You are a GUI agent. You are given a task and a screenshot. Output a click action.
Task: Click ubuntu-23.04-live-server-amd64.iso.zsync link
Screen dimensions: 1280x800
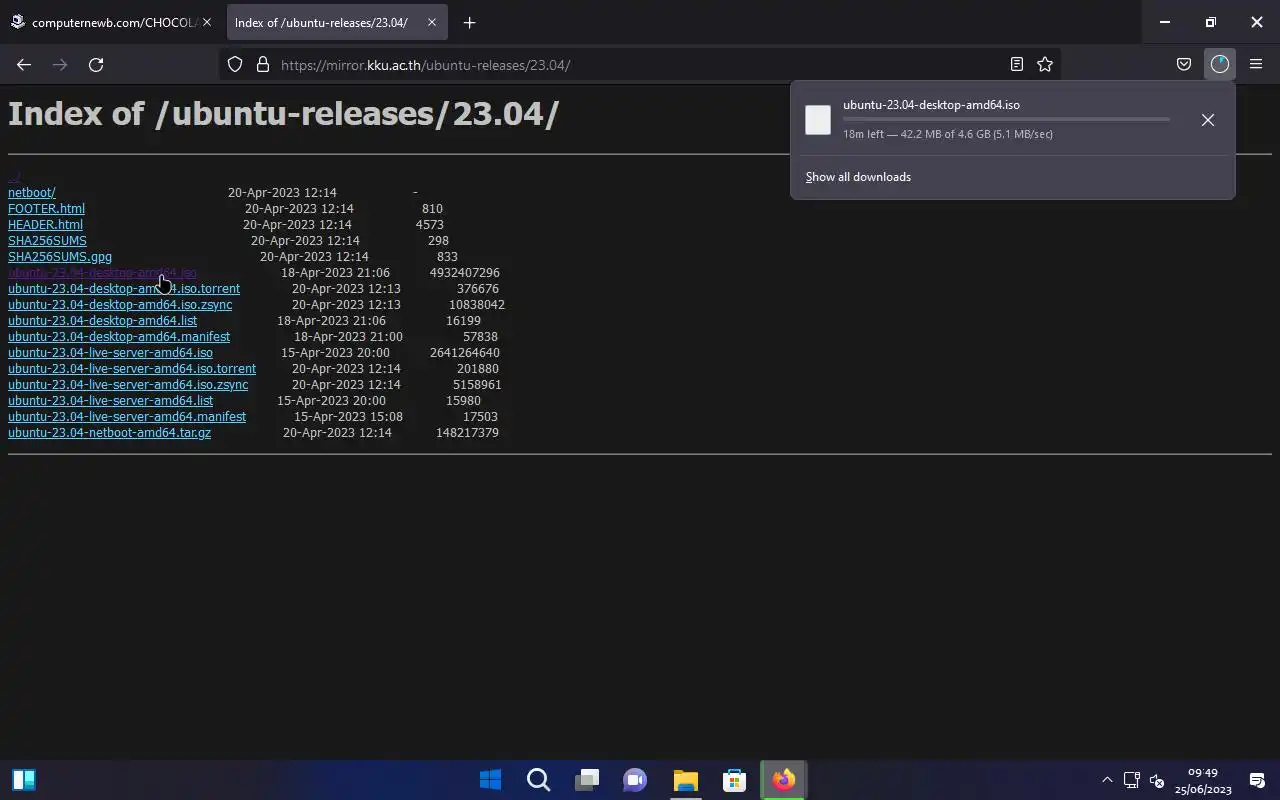click(128, 385)
